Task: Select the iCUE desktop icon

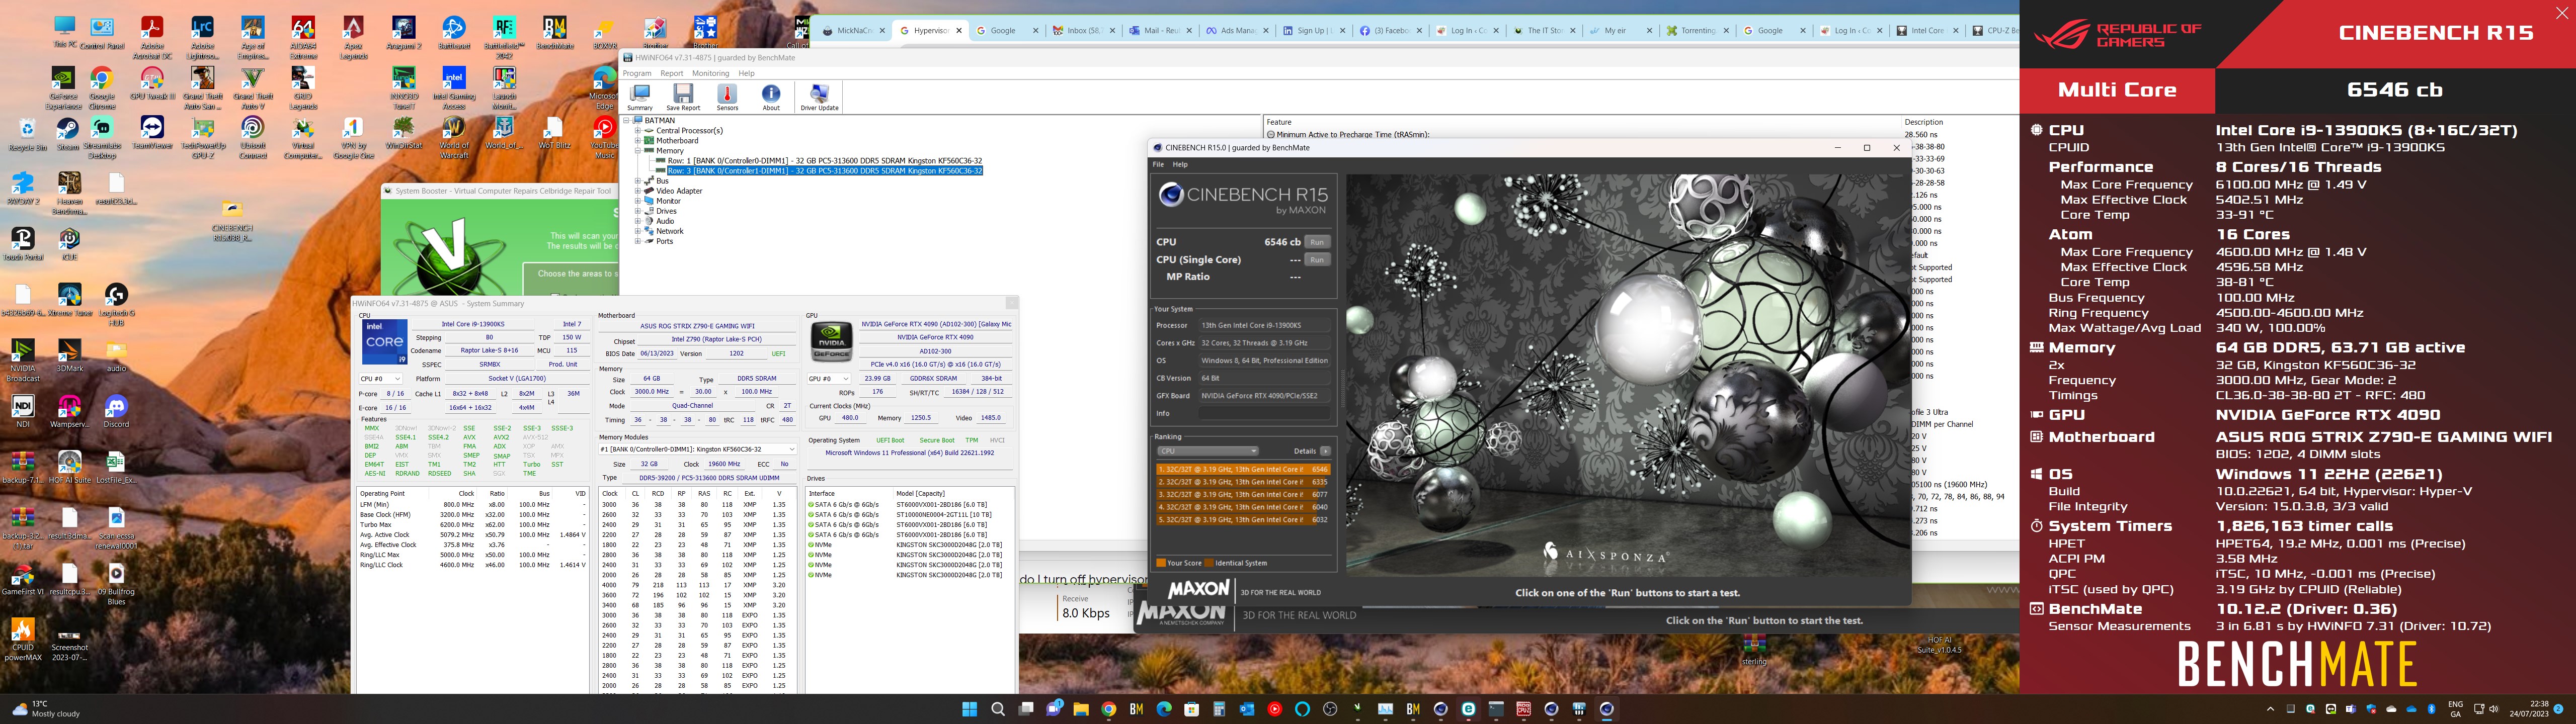Action: click(69, 243)
